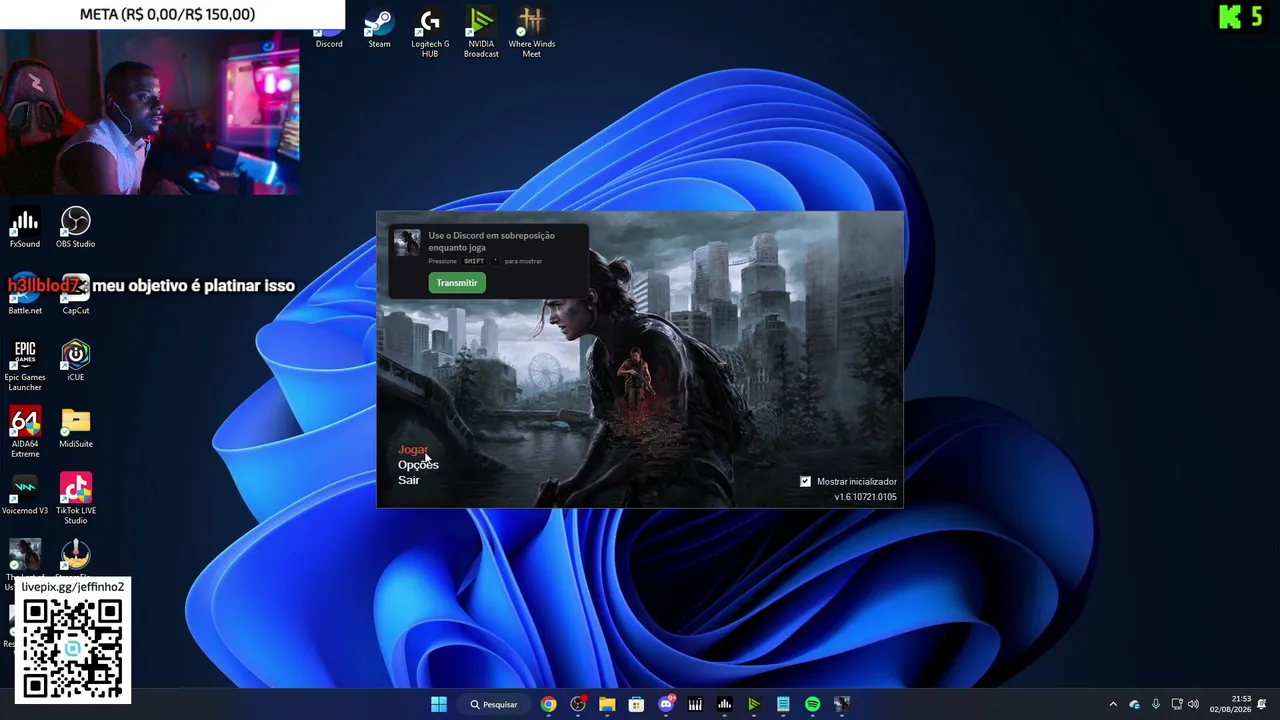Open the Windows Start menu
This screenshot has height=720, width=1280.
coord(439,704)
